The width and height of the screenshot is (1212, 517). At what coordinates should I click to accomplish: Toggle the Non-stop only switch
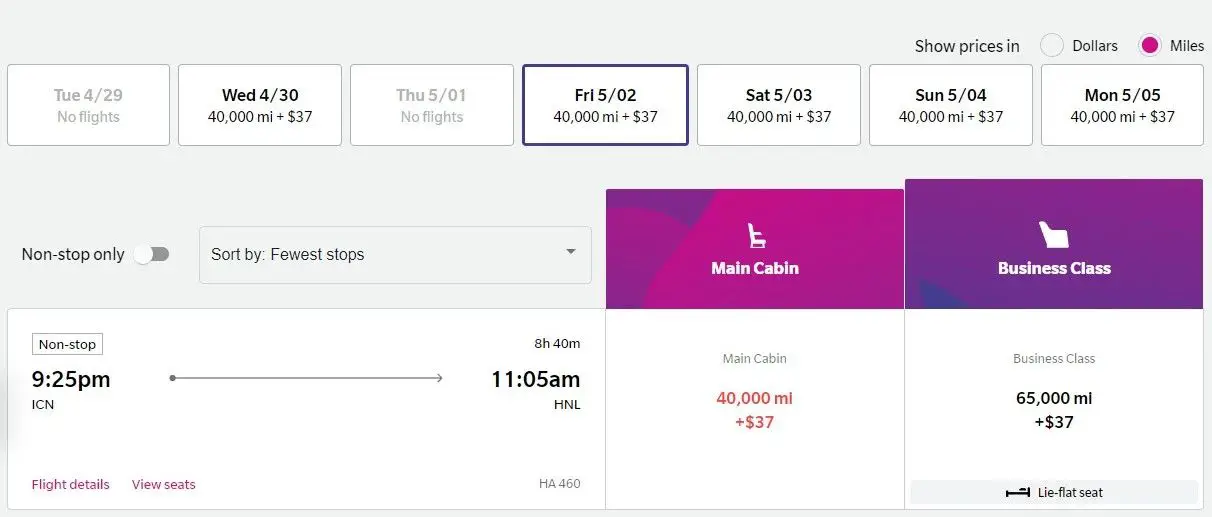pyautogui.click(x=151, y=254)
